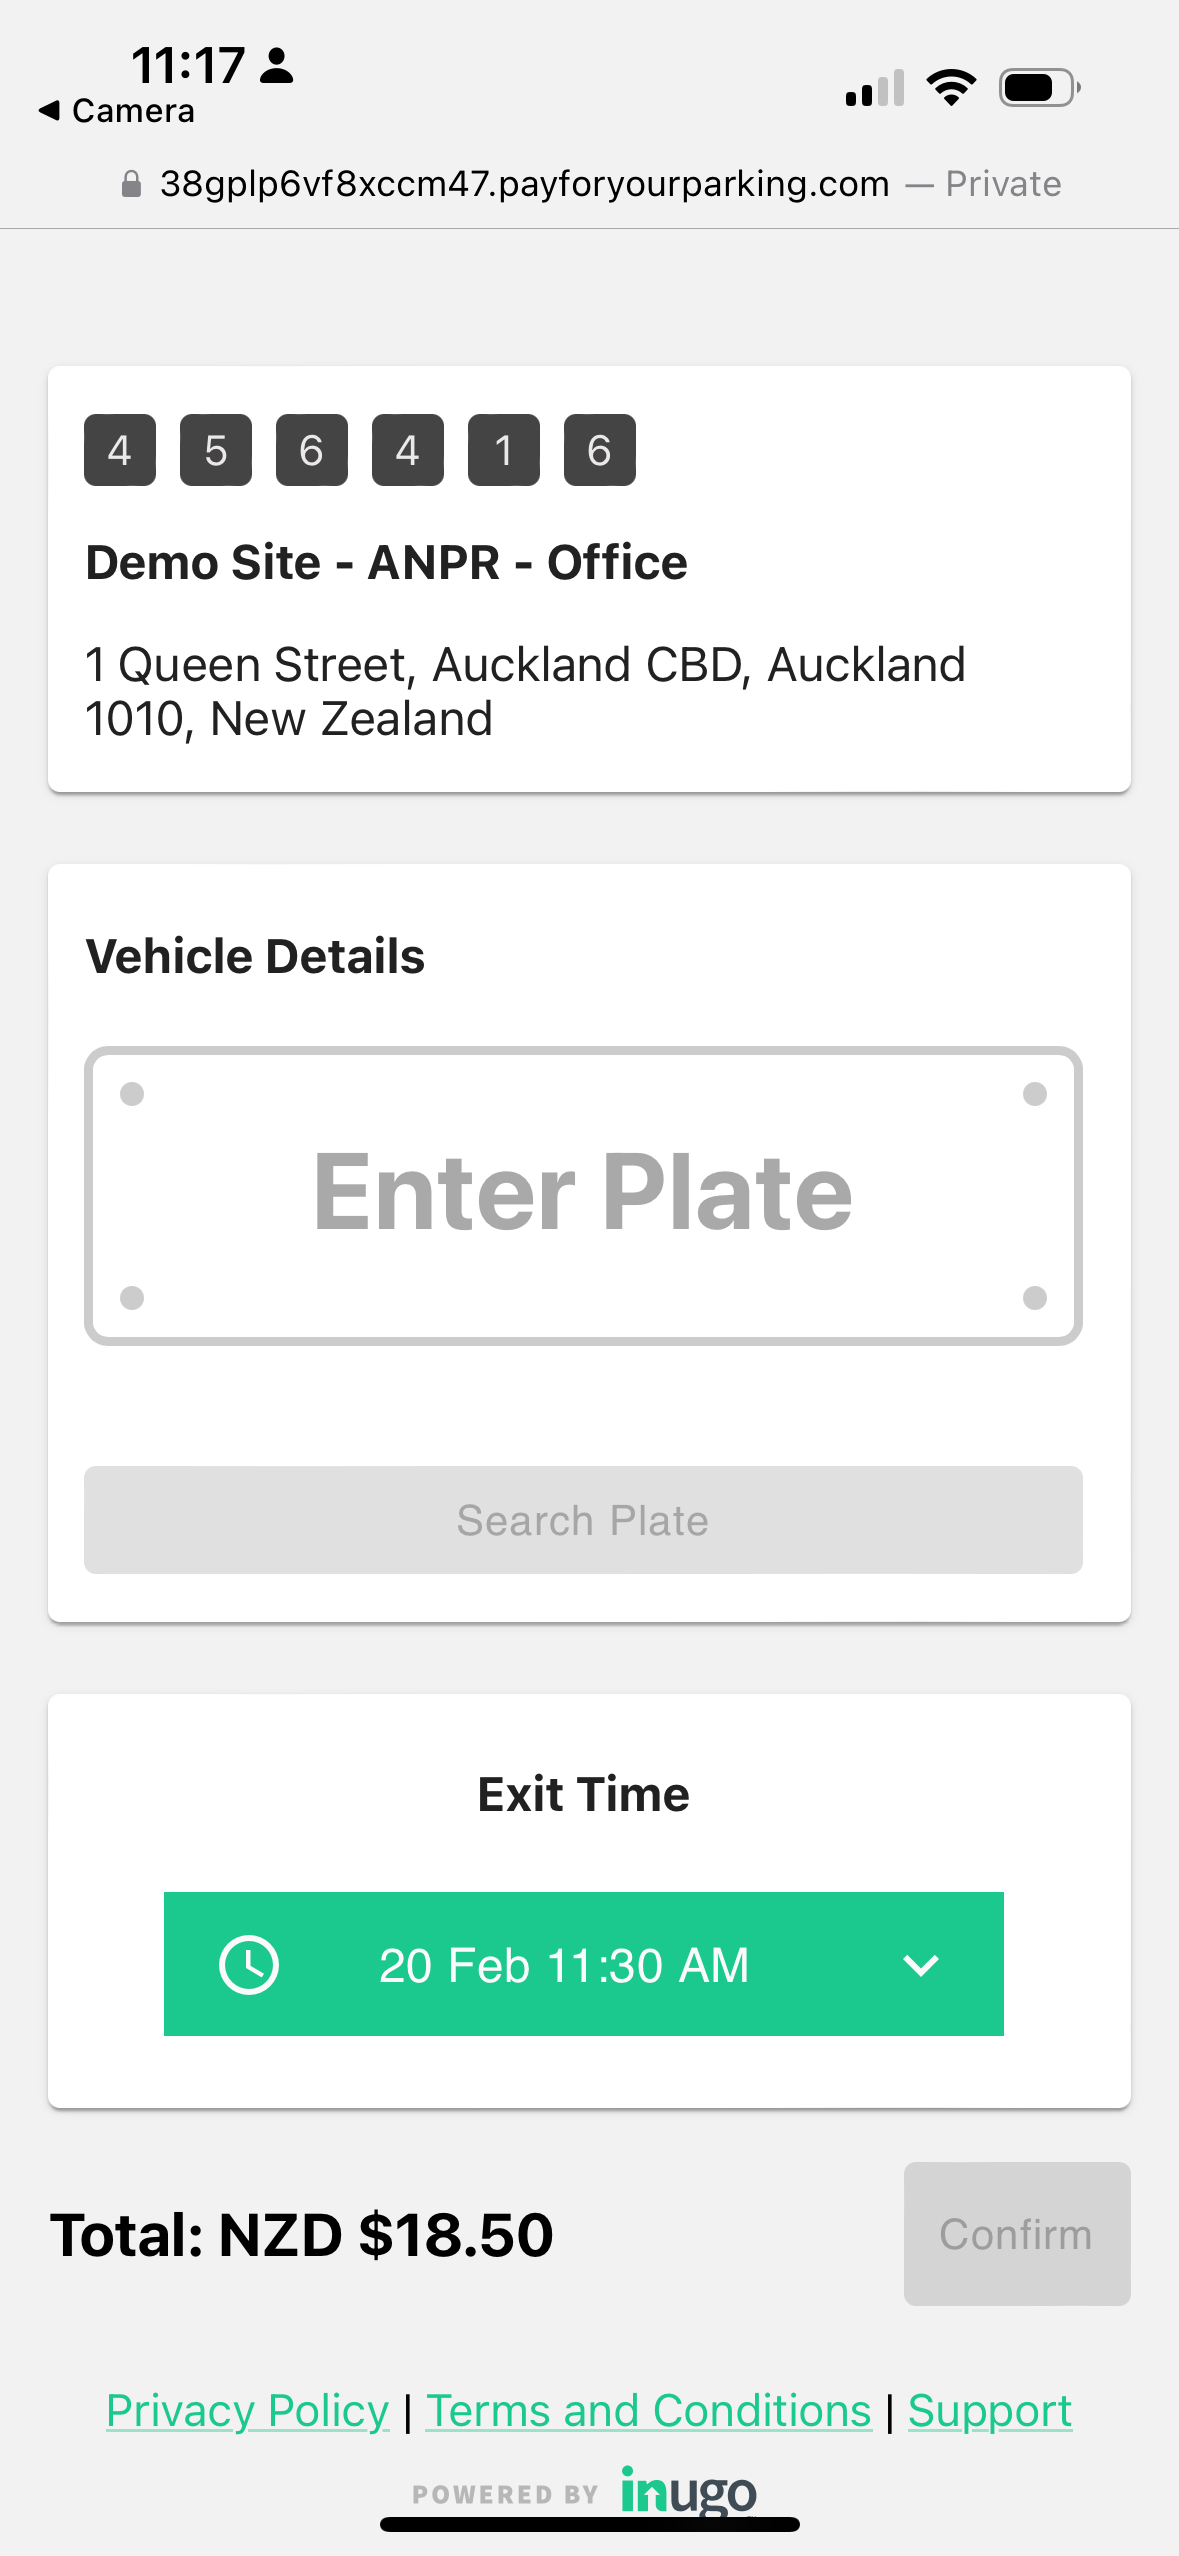
Task: Tap the Wi-Fi status icon
Action: click(x=951, y=88)
